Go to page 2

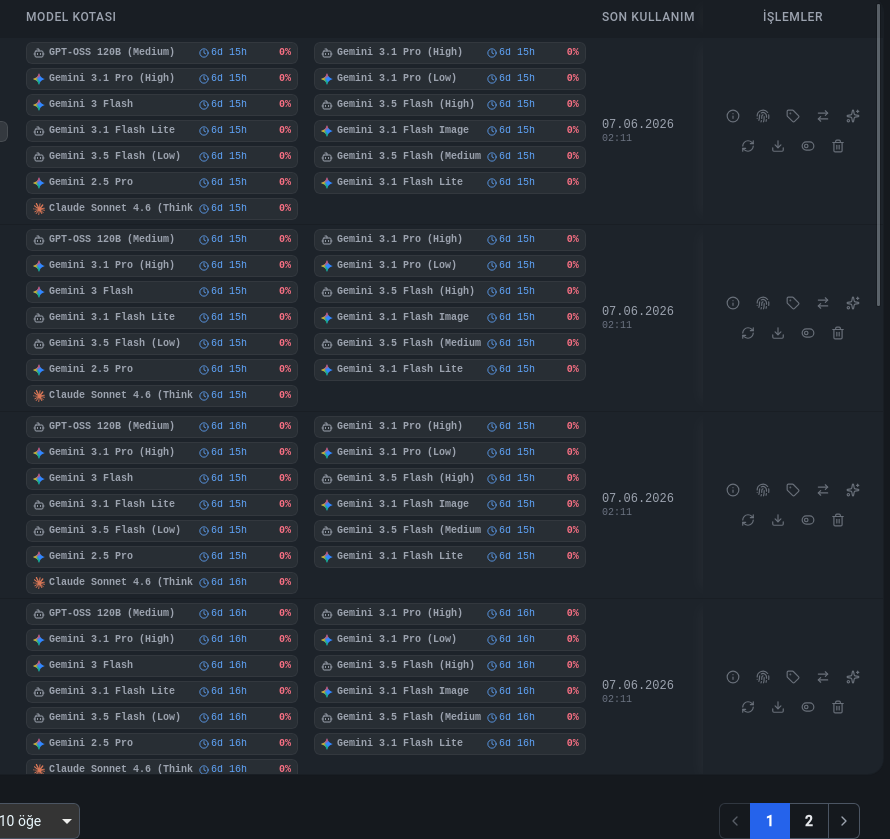click(809, 821)
